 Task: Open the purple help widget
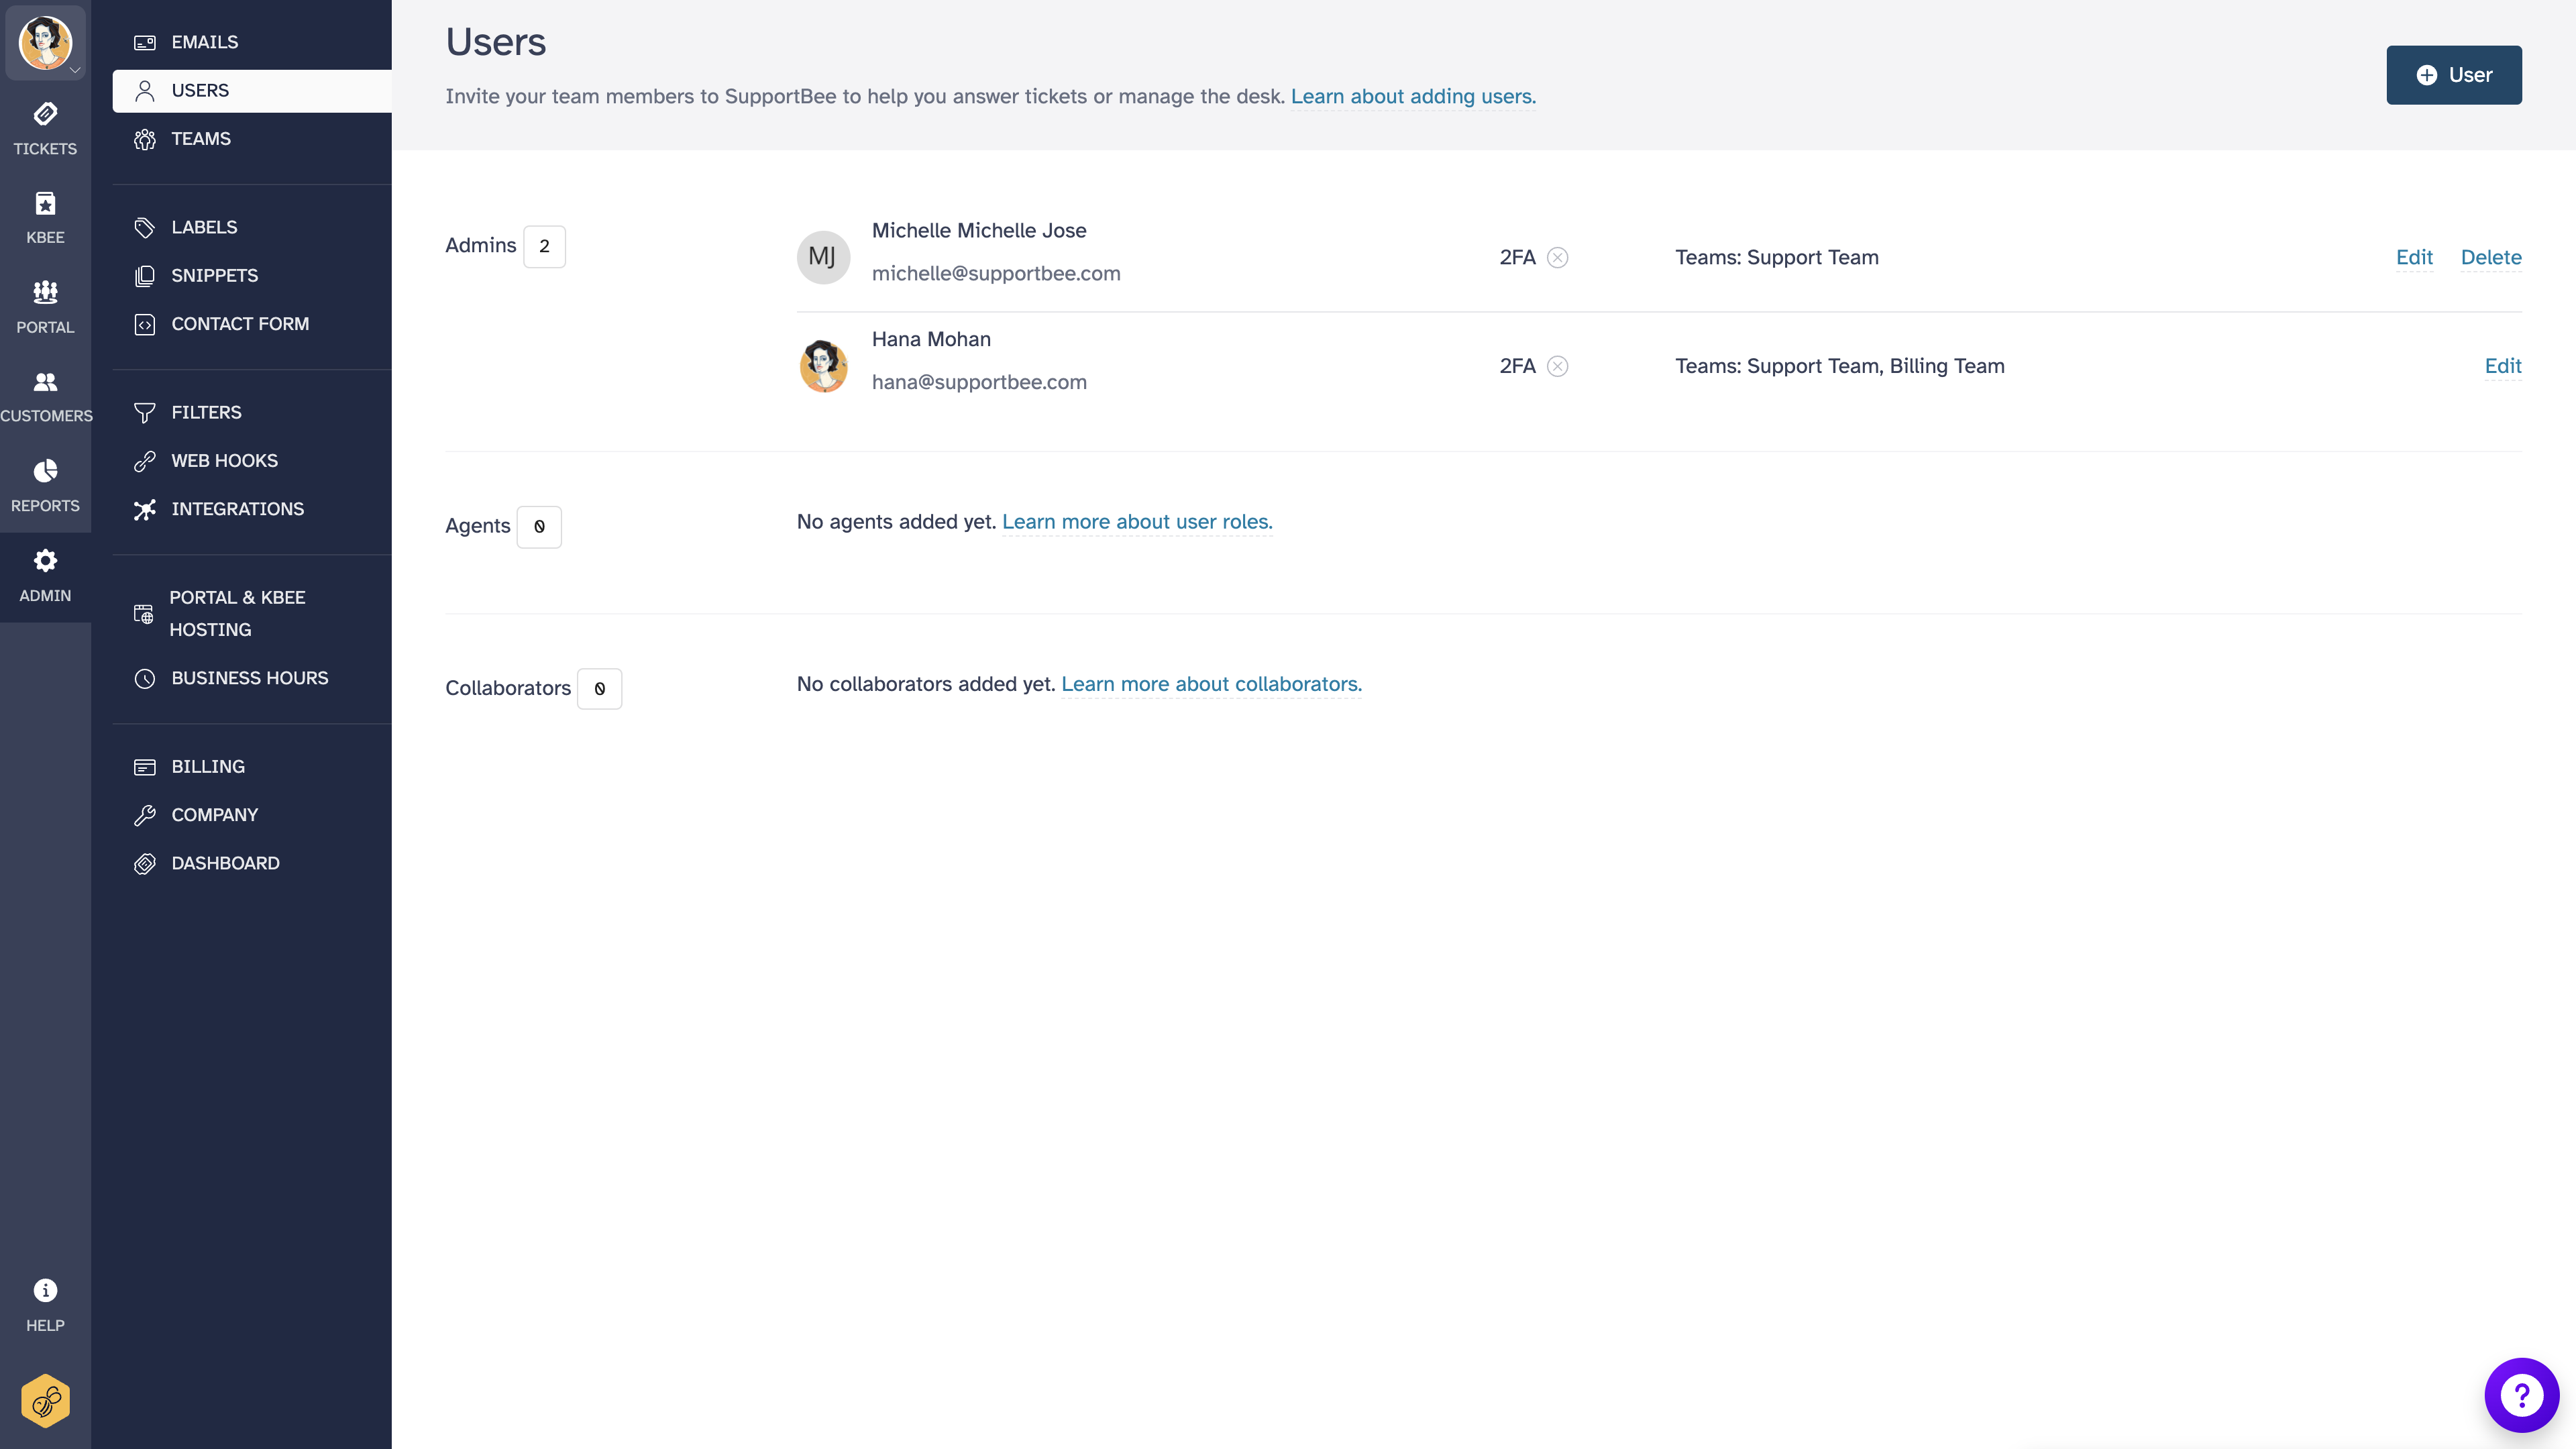click(2521, 1394)
